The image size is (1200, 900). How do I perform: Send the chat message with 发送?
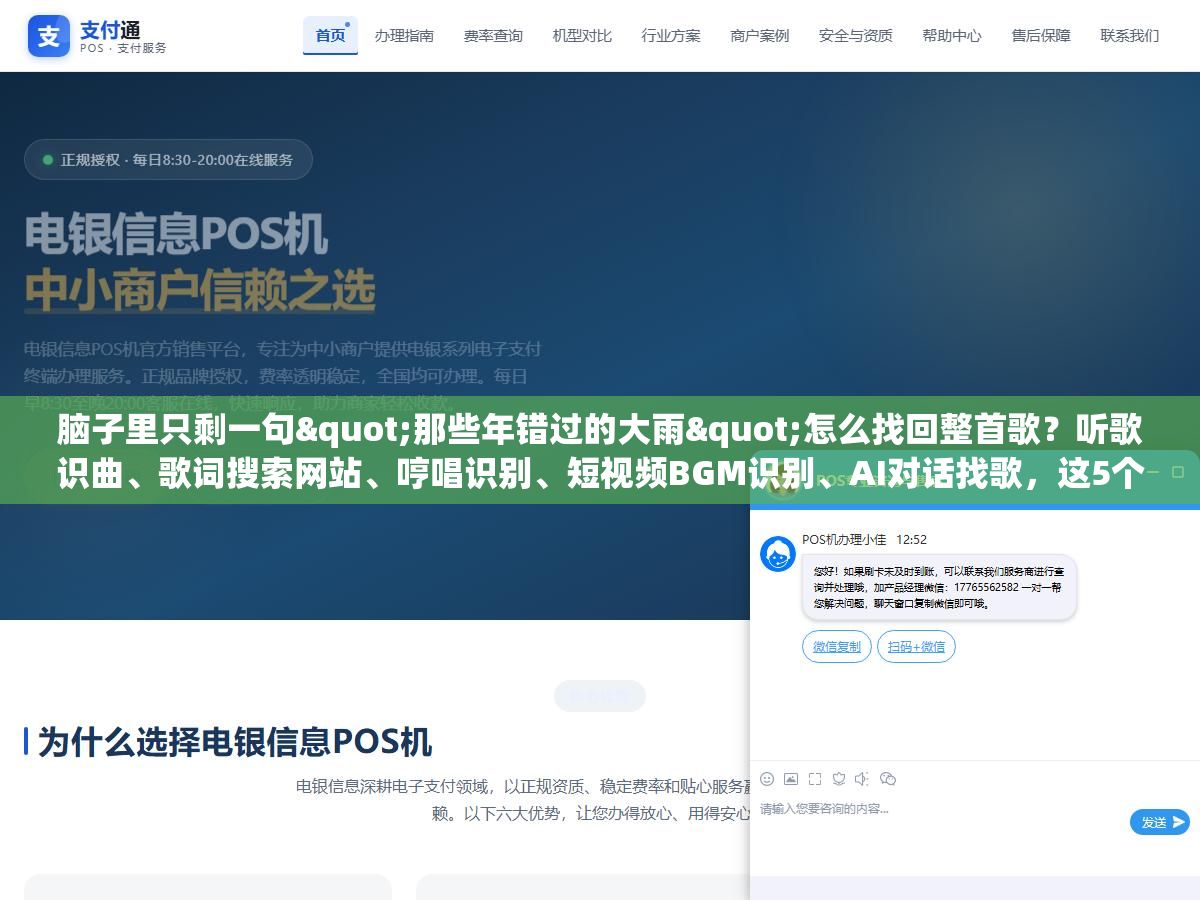click(x=1160, y=822)
